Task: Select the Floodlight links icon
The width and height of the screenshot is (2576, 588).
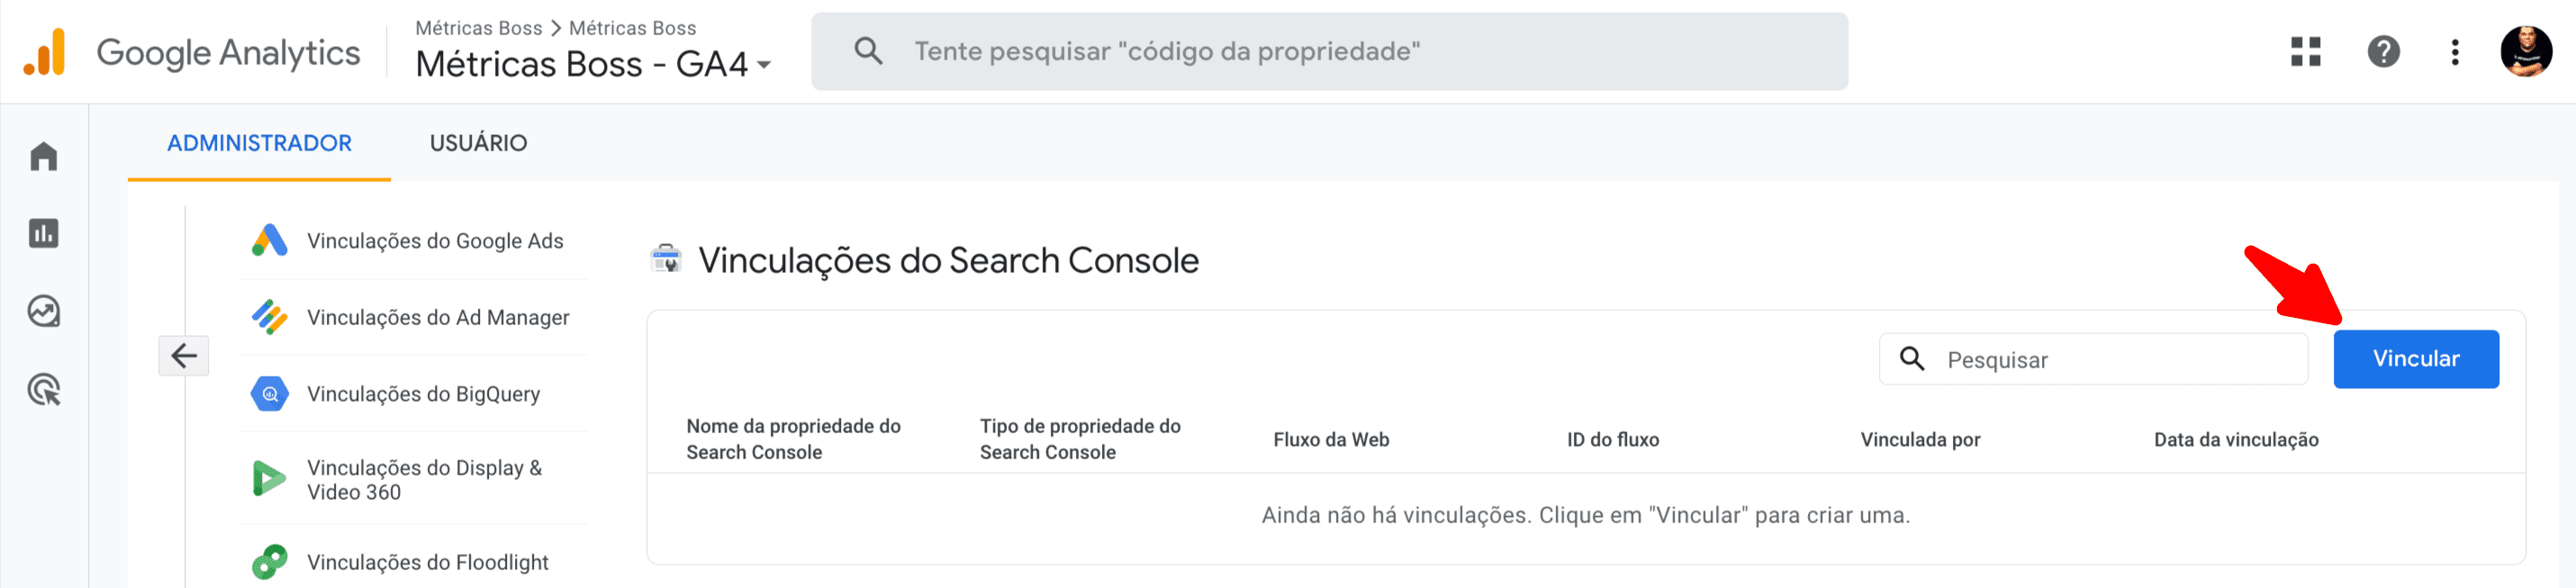Action: pos(268,561)
